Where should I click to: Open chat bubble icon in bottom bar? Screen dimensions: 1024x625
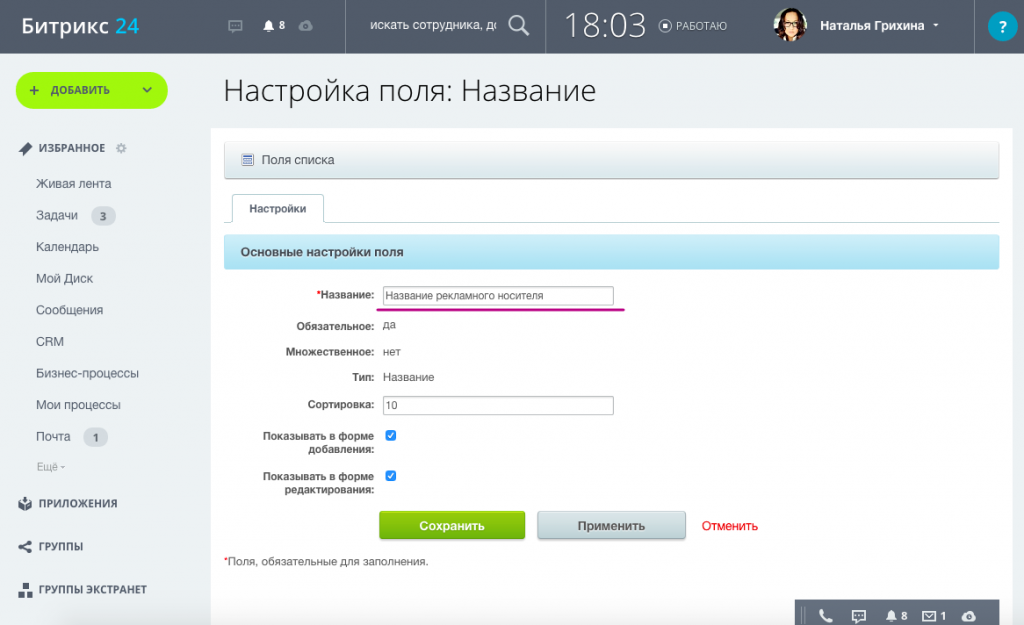point(859,615)
